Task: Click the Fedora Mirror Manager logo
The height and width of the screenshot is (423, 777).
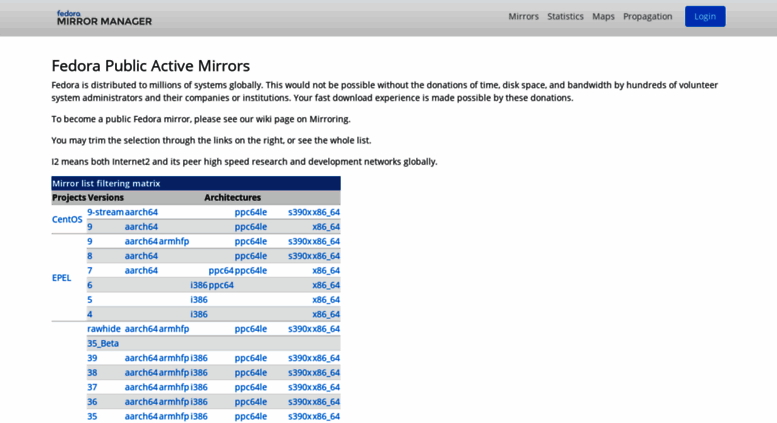Action: [104, 18]
